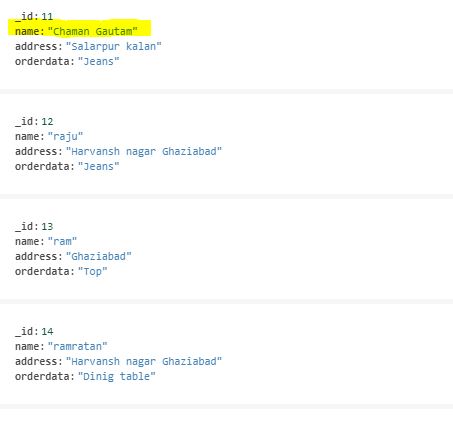Select the _id value 14
The height and width of the screenshot is (424, 453).
pyautogui.click(x=47, y=331)
